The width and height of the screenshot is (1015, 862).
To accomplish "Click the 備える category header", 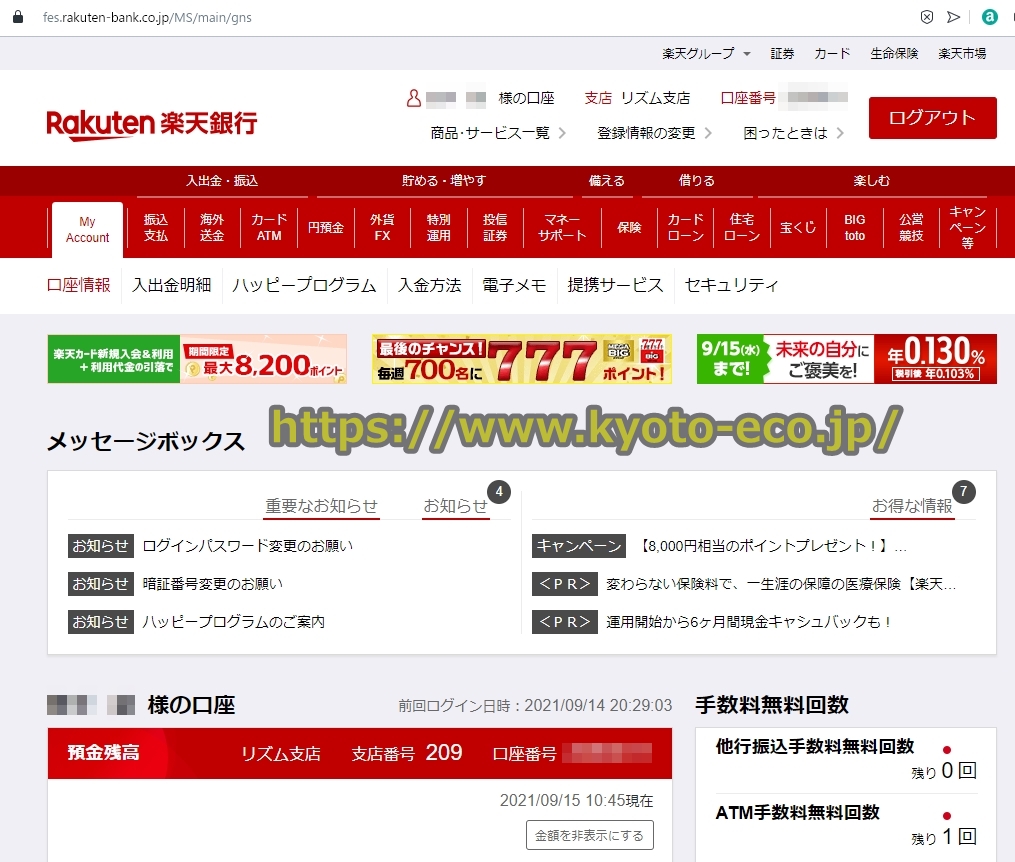I will pos(607,181).
